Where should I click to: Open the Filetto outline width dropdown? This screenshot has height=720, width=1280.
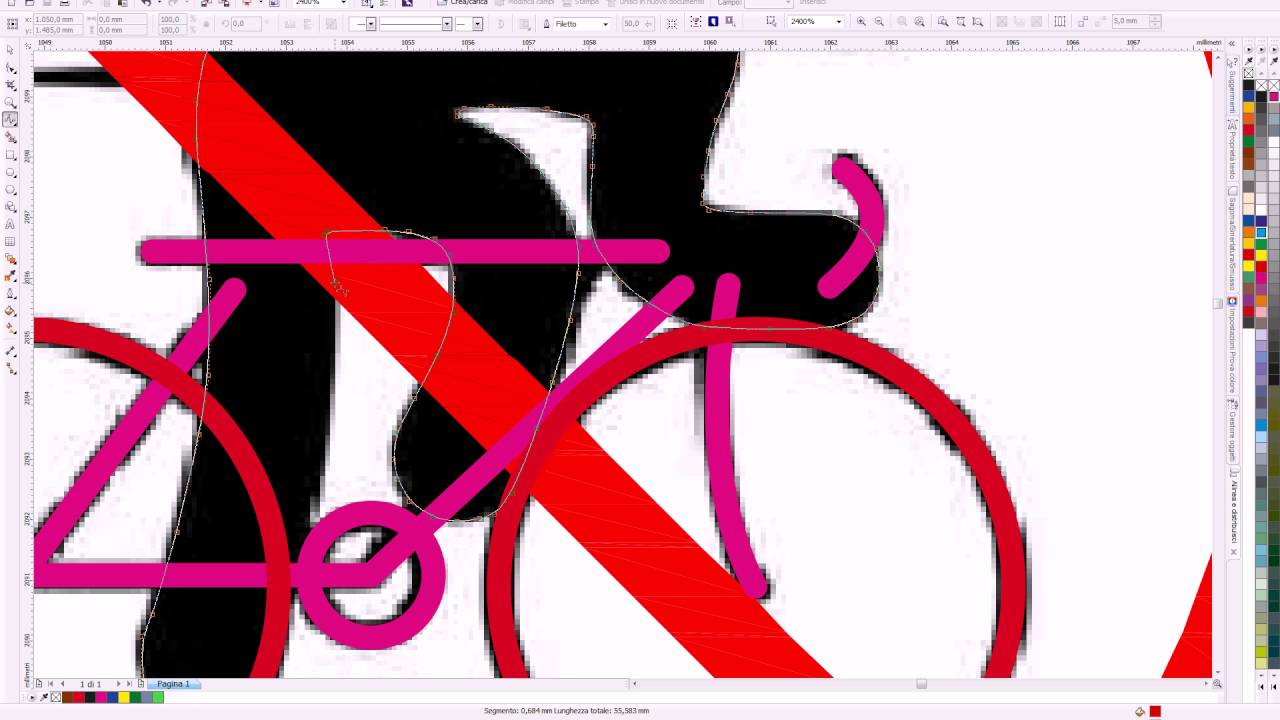pos(606,24)
